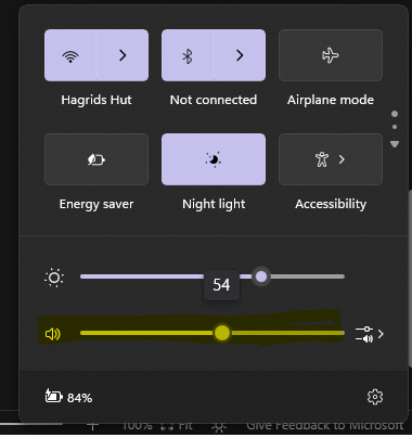Click the brightness slider thumb
The width and height of the screenshot is (412, 435).
click(261, 276)
